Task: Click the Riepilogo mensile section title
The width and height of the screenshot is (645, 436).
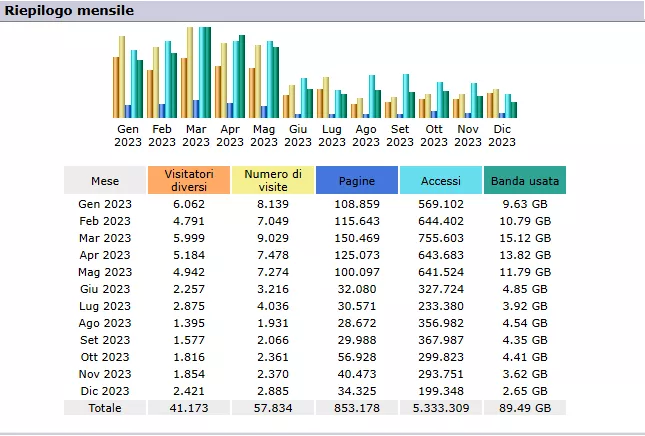Action: pos(70,11)
